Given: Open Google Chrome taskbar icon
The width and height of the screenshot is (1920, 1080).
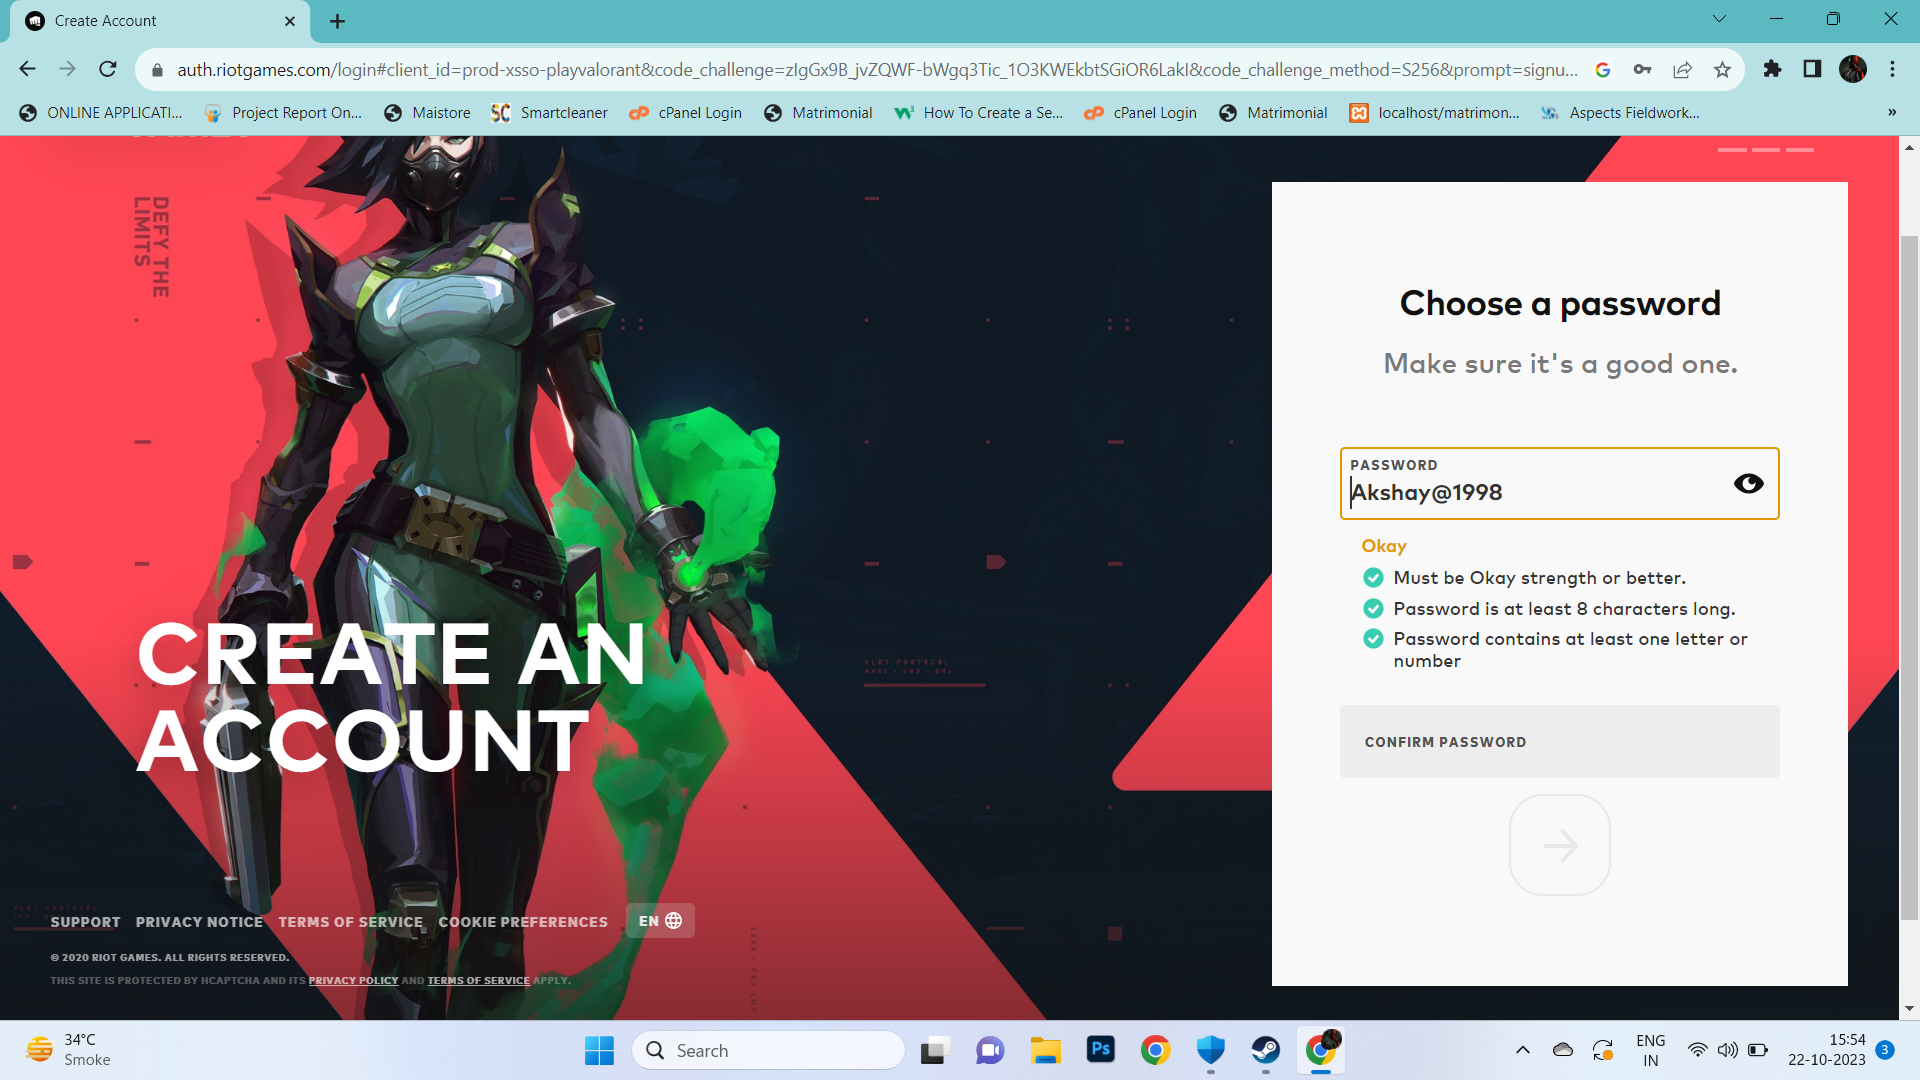Looking at the screenshot, I should click(x=1155, y=1051).
